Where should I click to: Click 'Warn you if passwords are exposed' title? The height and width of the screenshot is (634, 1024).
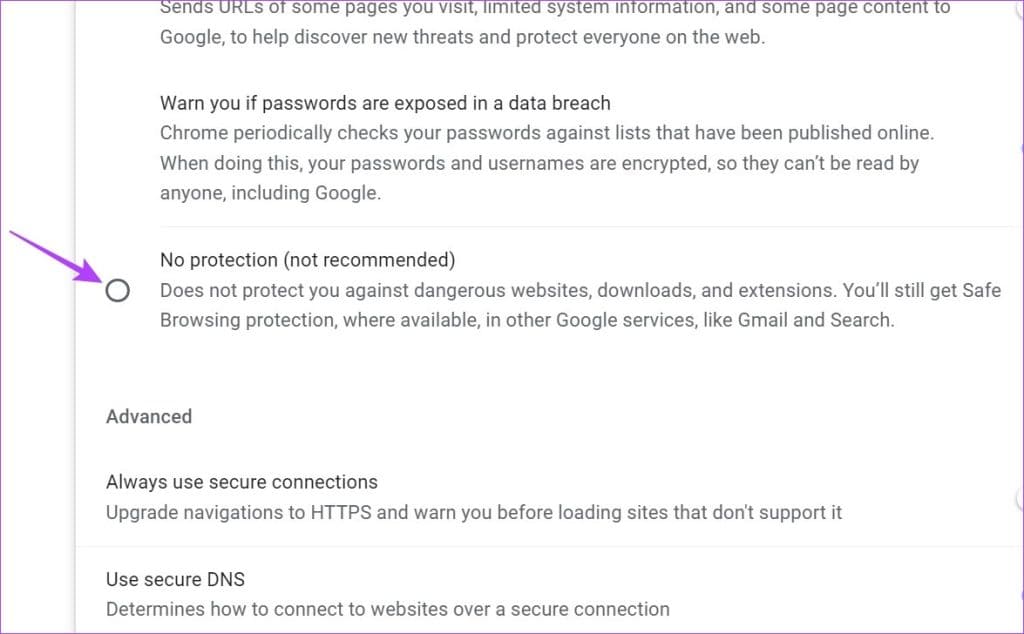385,103
